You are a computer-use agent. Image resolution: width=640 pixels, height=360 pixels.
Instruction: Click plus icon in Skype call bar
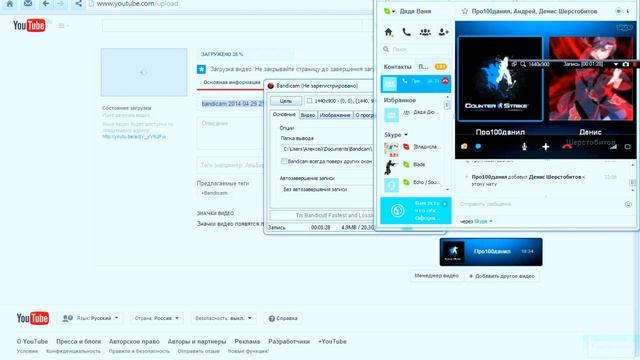click(545, 147)
